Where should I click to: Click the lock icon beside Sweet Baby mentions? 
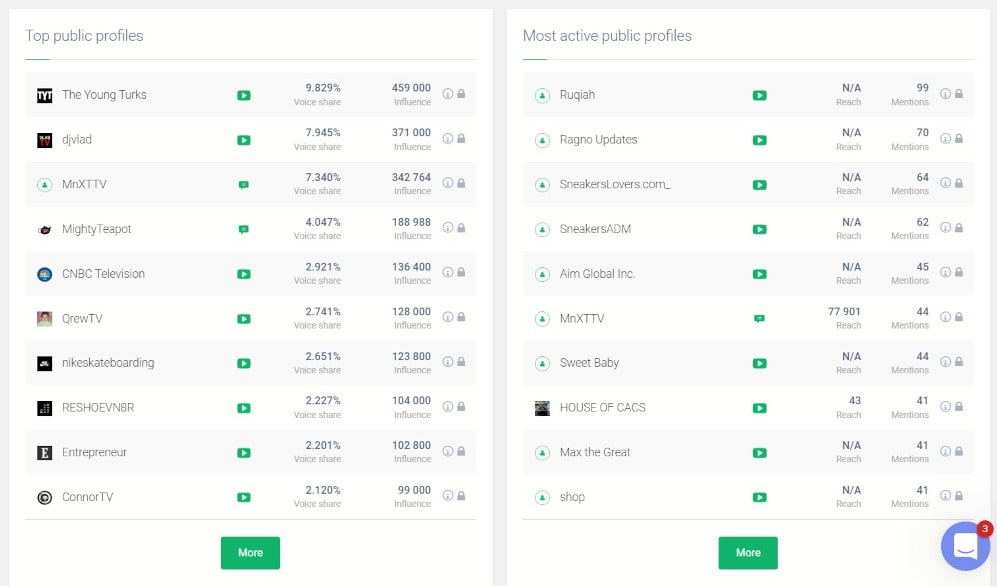click(x=957, y=363)
